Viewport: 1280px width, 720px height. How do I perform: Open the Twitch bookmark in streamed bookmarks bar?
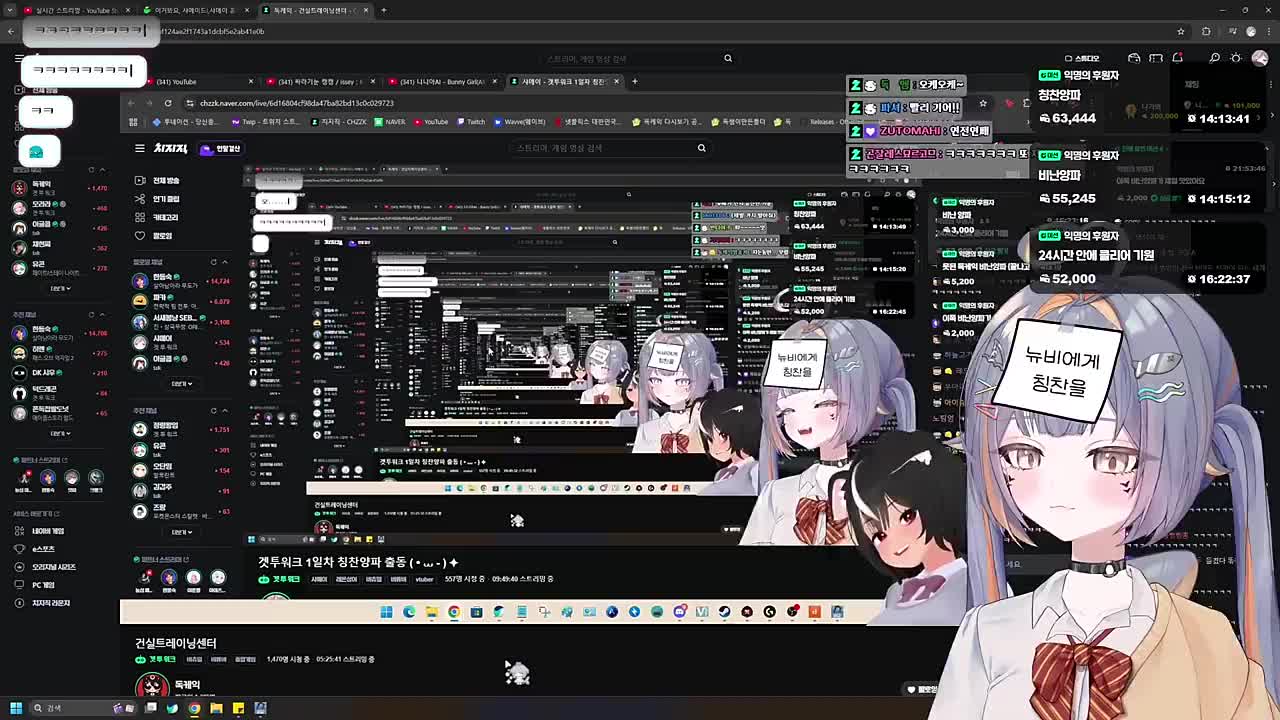point(471,122)
